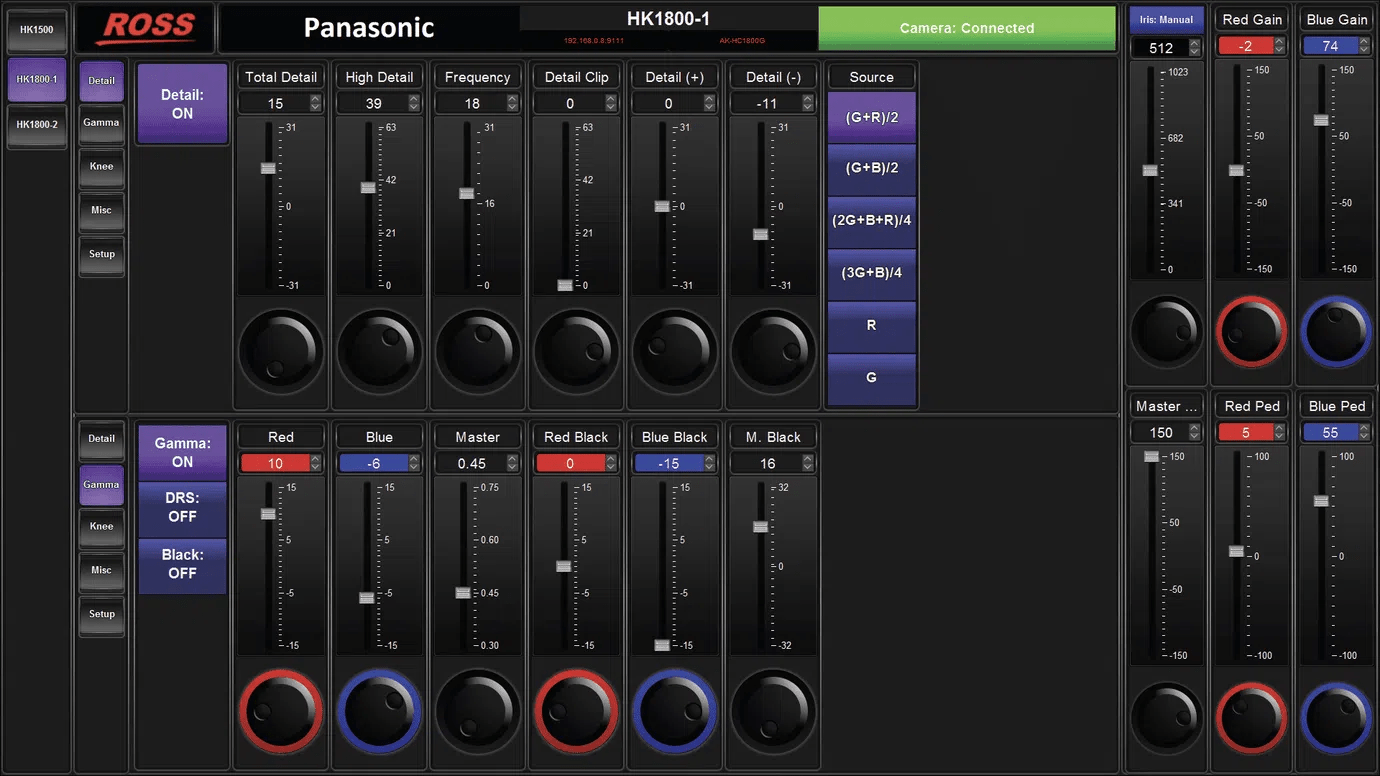Open the Misc panel in the top section
Viewport: 1380px width, 776px height.
[101, 210]
